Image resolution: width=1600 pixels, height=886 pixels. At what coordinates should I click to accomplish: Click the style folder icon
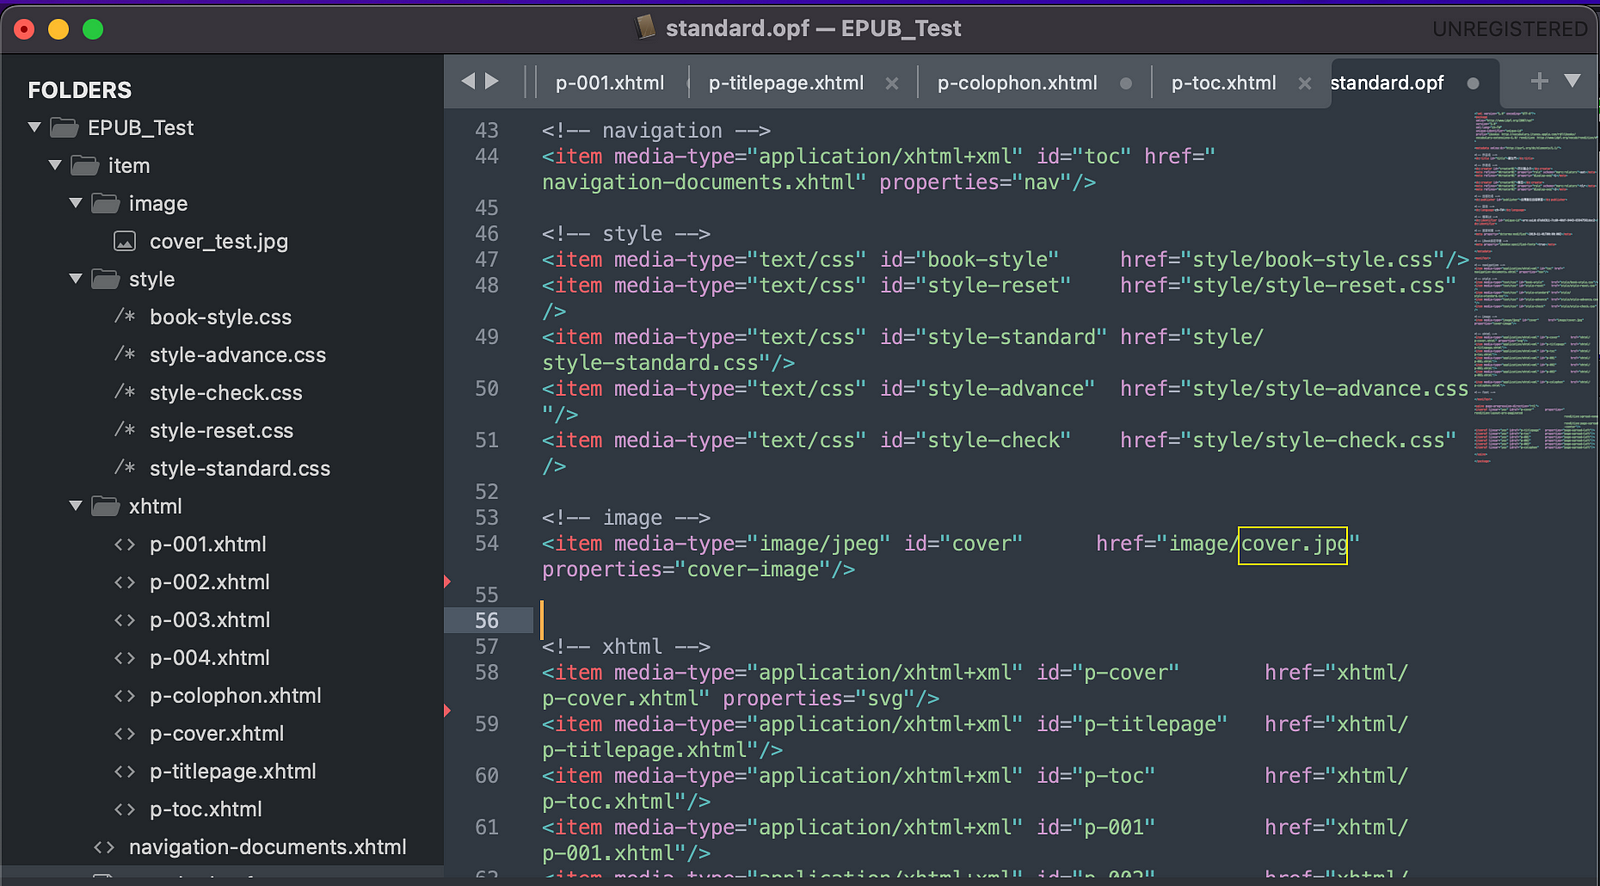point(105,280)
